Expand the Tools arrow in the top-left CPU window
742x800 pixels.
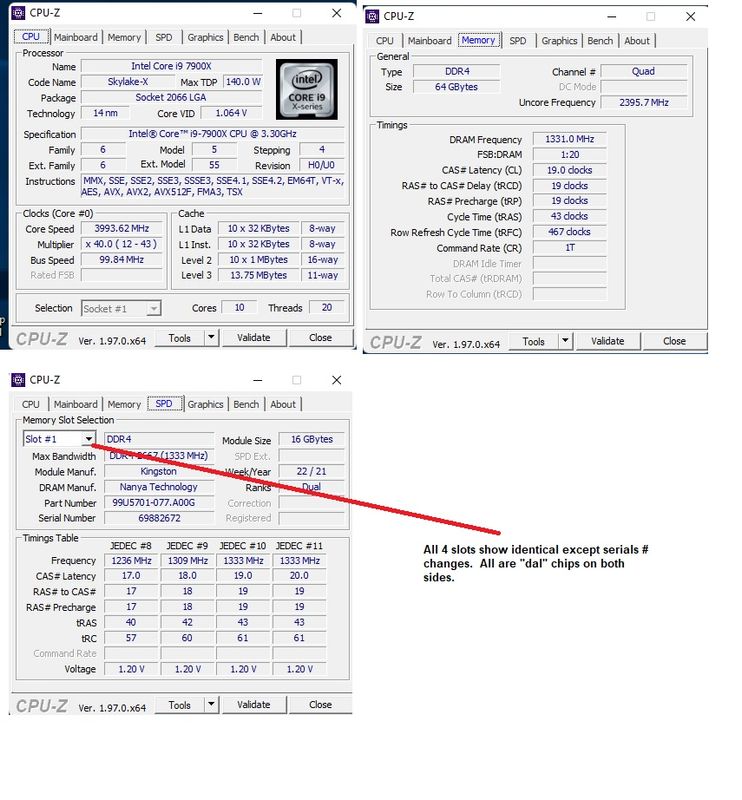211,337
